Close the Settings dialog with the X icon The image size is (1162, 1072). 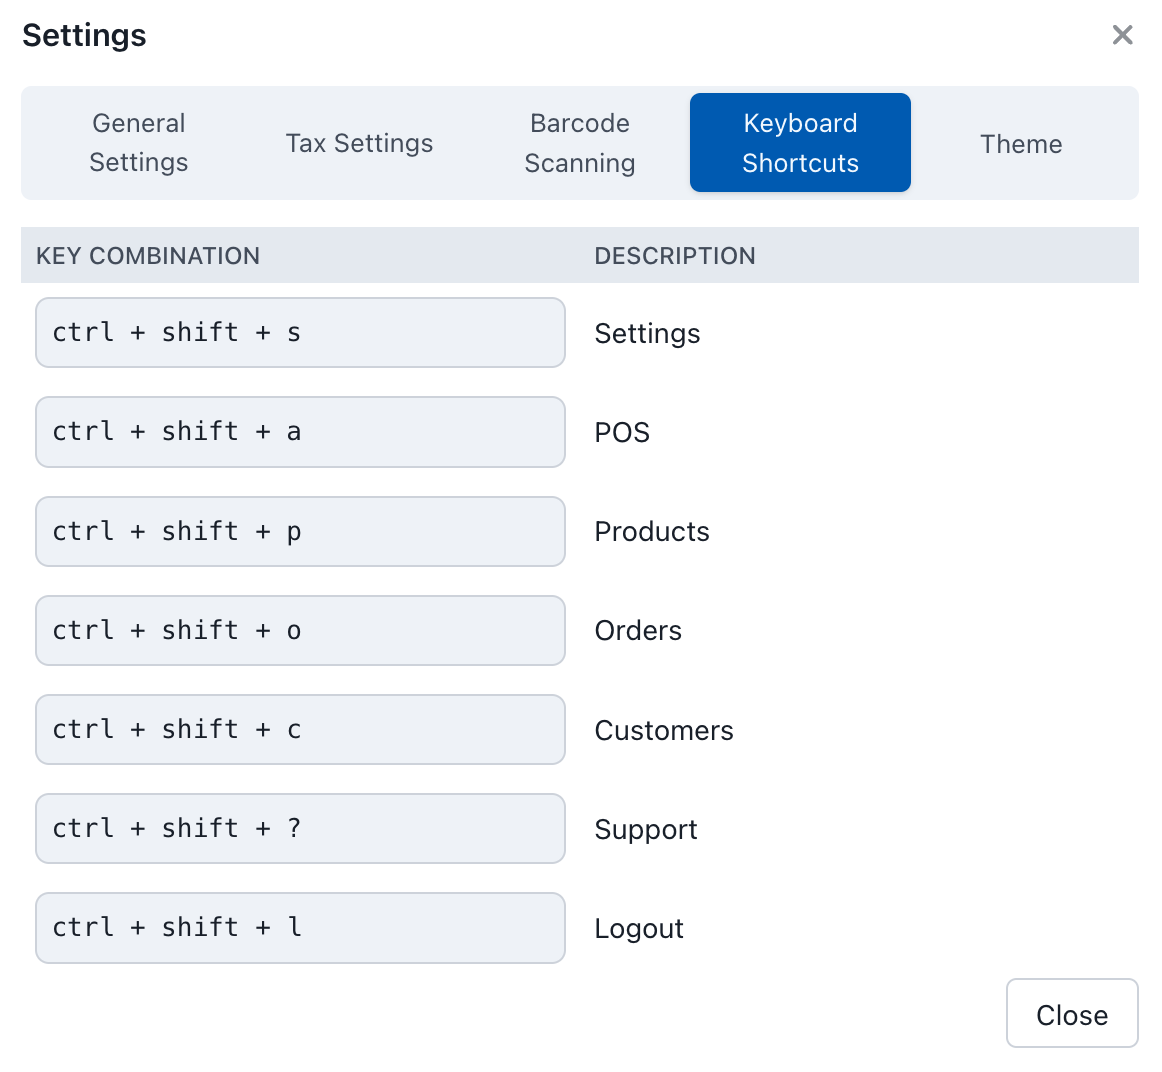[x=1122, y=35]
